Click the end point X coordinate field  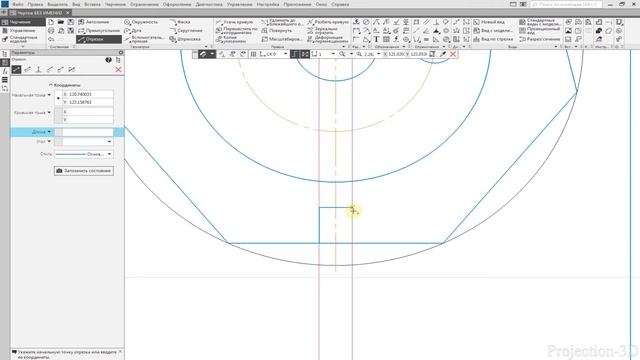(x=87, y=111)
